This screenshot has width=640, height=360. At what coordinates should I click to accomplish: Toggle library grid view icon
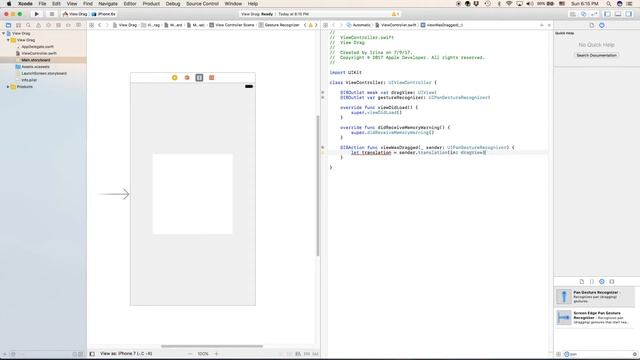pyautogui.click(x=558, y=354)
